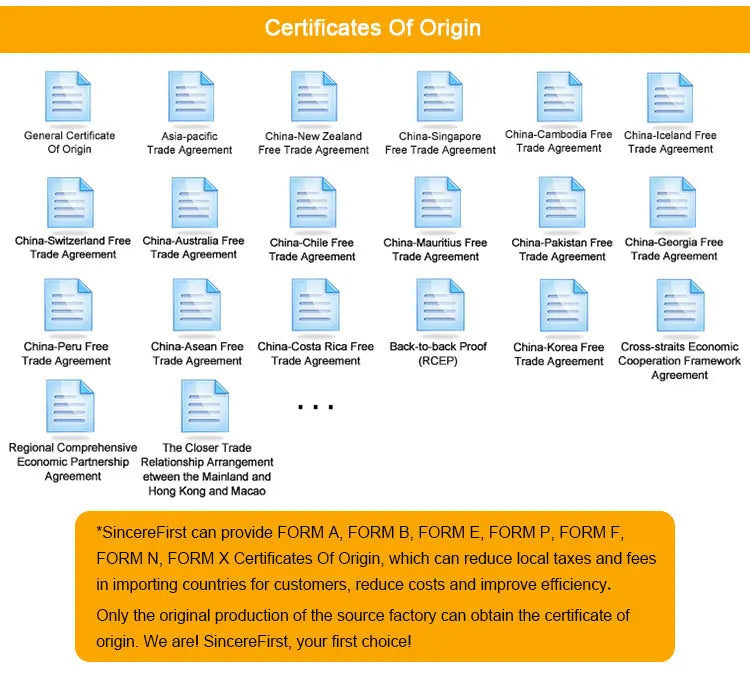750x673 pixels.
Task: Select the Asia-pacific Trade Agreement document icon
Action: tap(191, 96)
